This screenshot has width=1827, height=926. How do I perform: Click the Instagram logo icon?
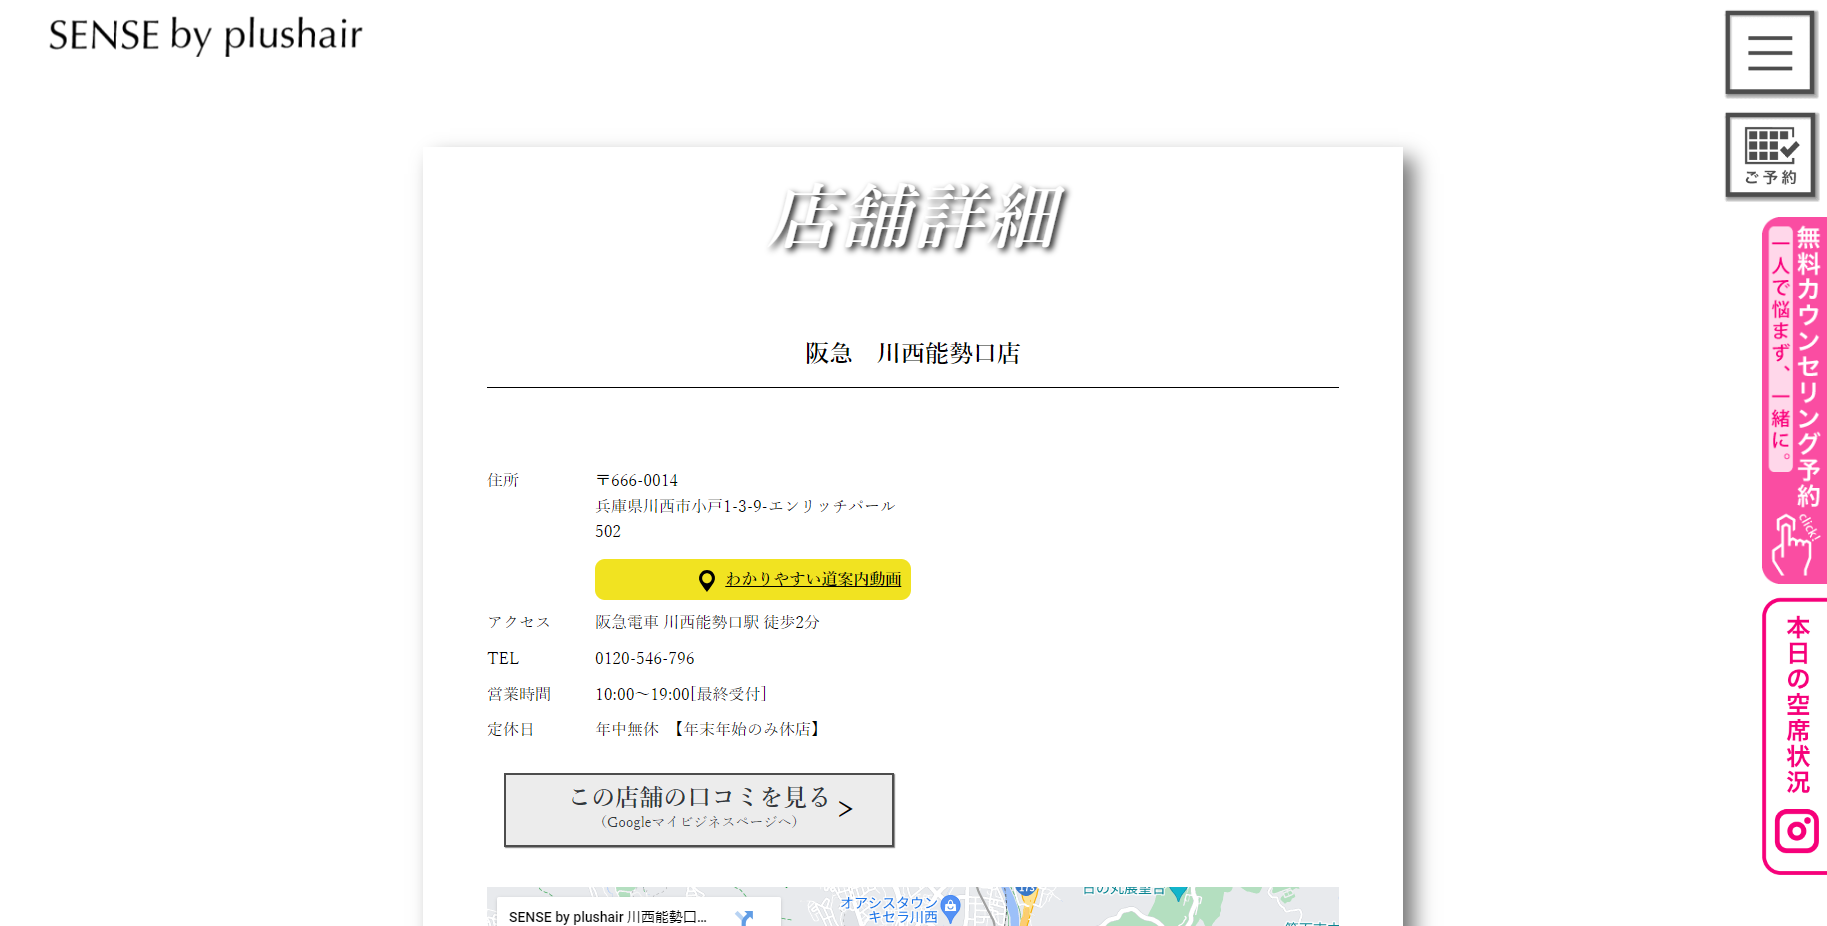(1796, 831)
